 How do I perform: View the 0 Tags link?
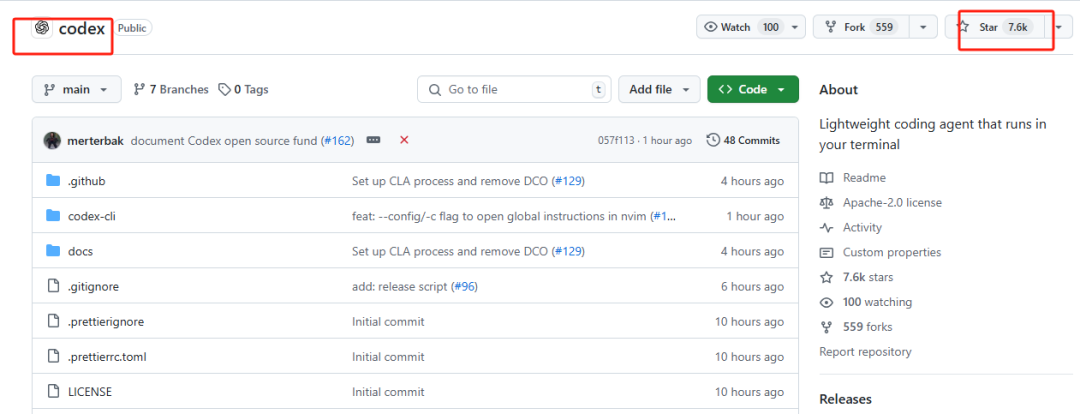click(x=244, y=90)
